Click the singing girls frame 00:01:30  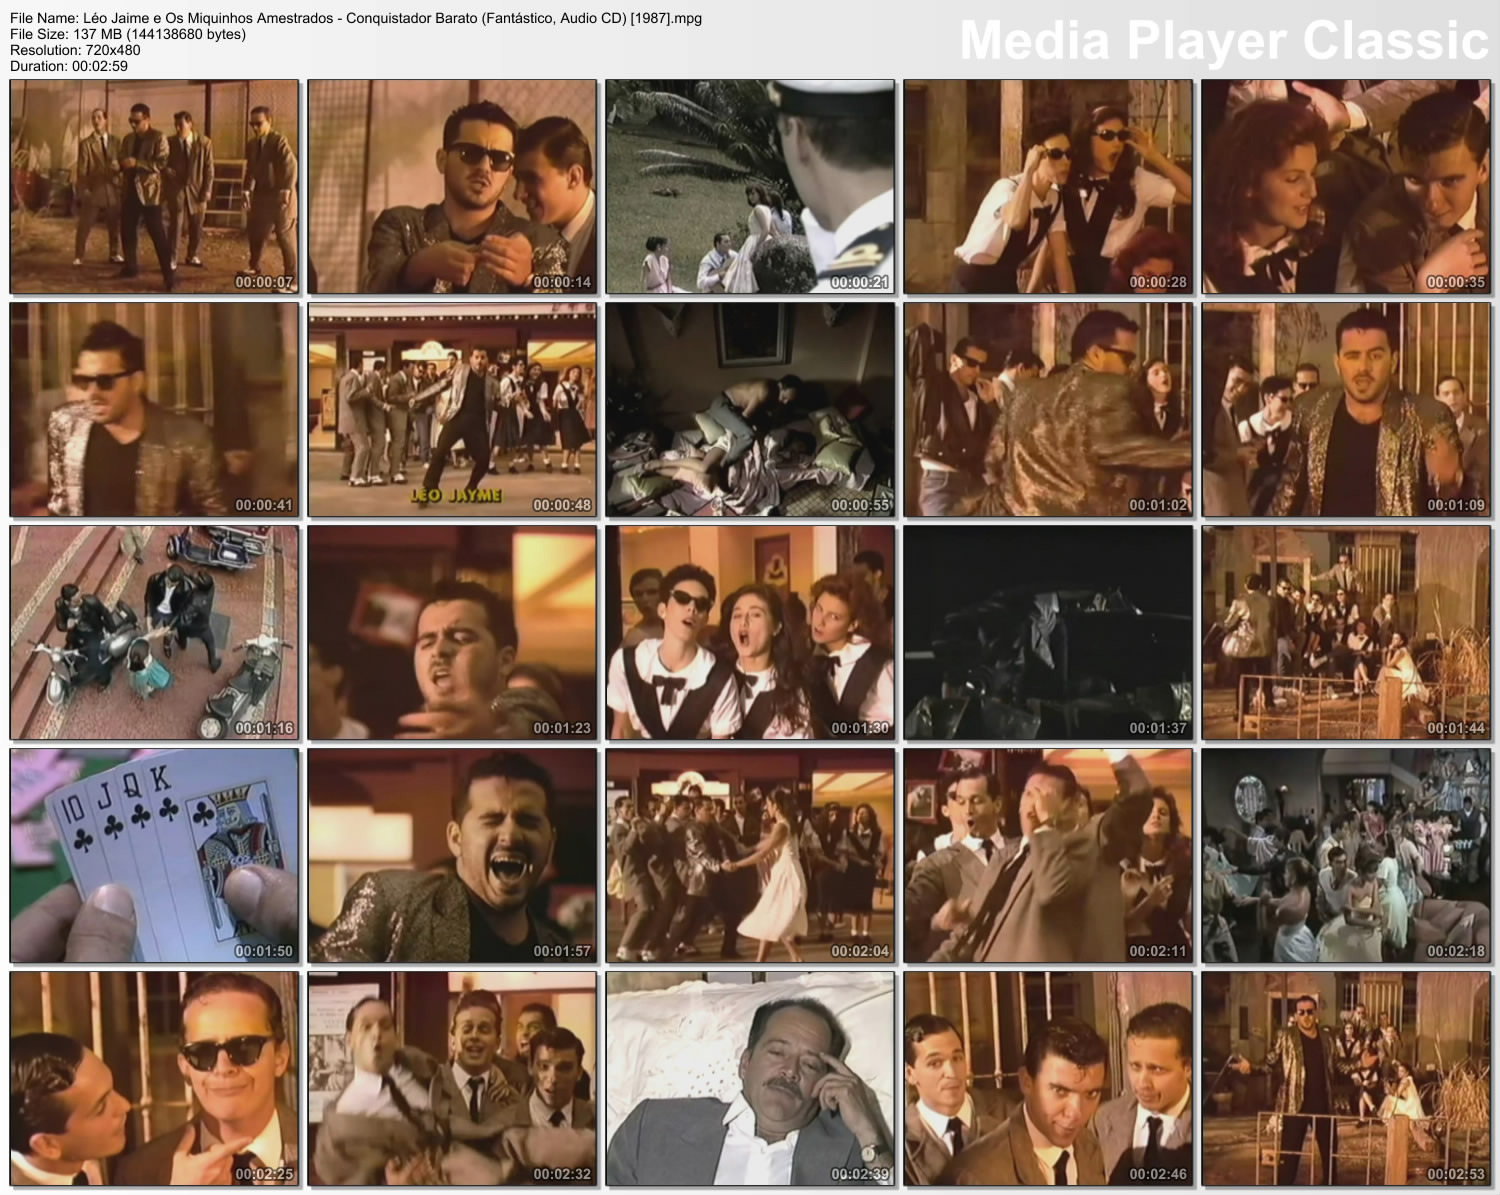[x=750, y=633]
